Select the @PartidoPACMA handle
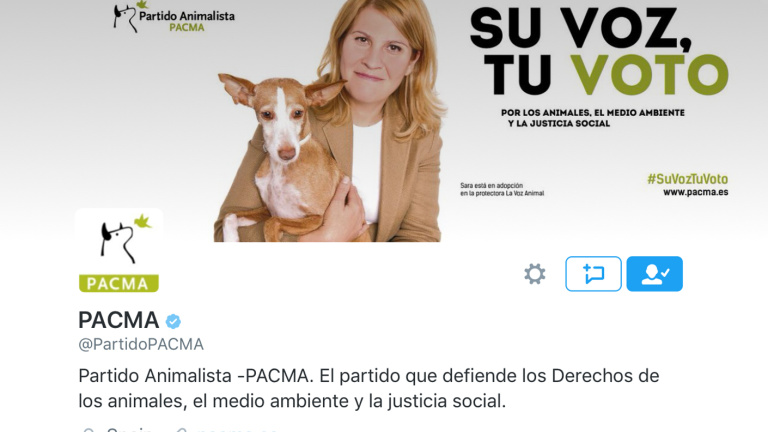Screen dimensions: 768x432 point(141,344)
